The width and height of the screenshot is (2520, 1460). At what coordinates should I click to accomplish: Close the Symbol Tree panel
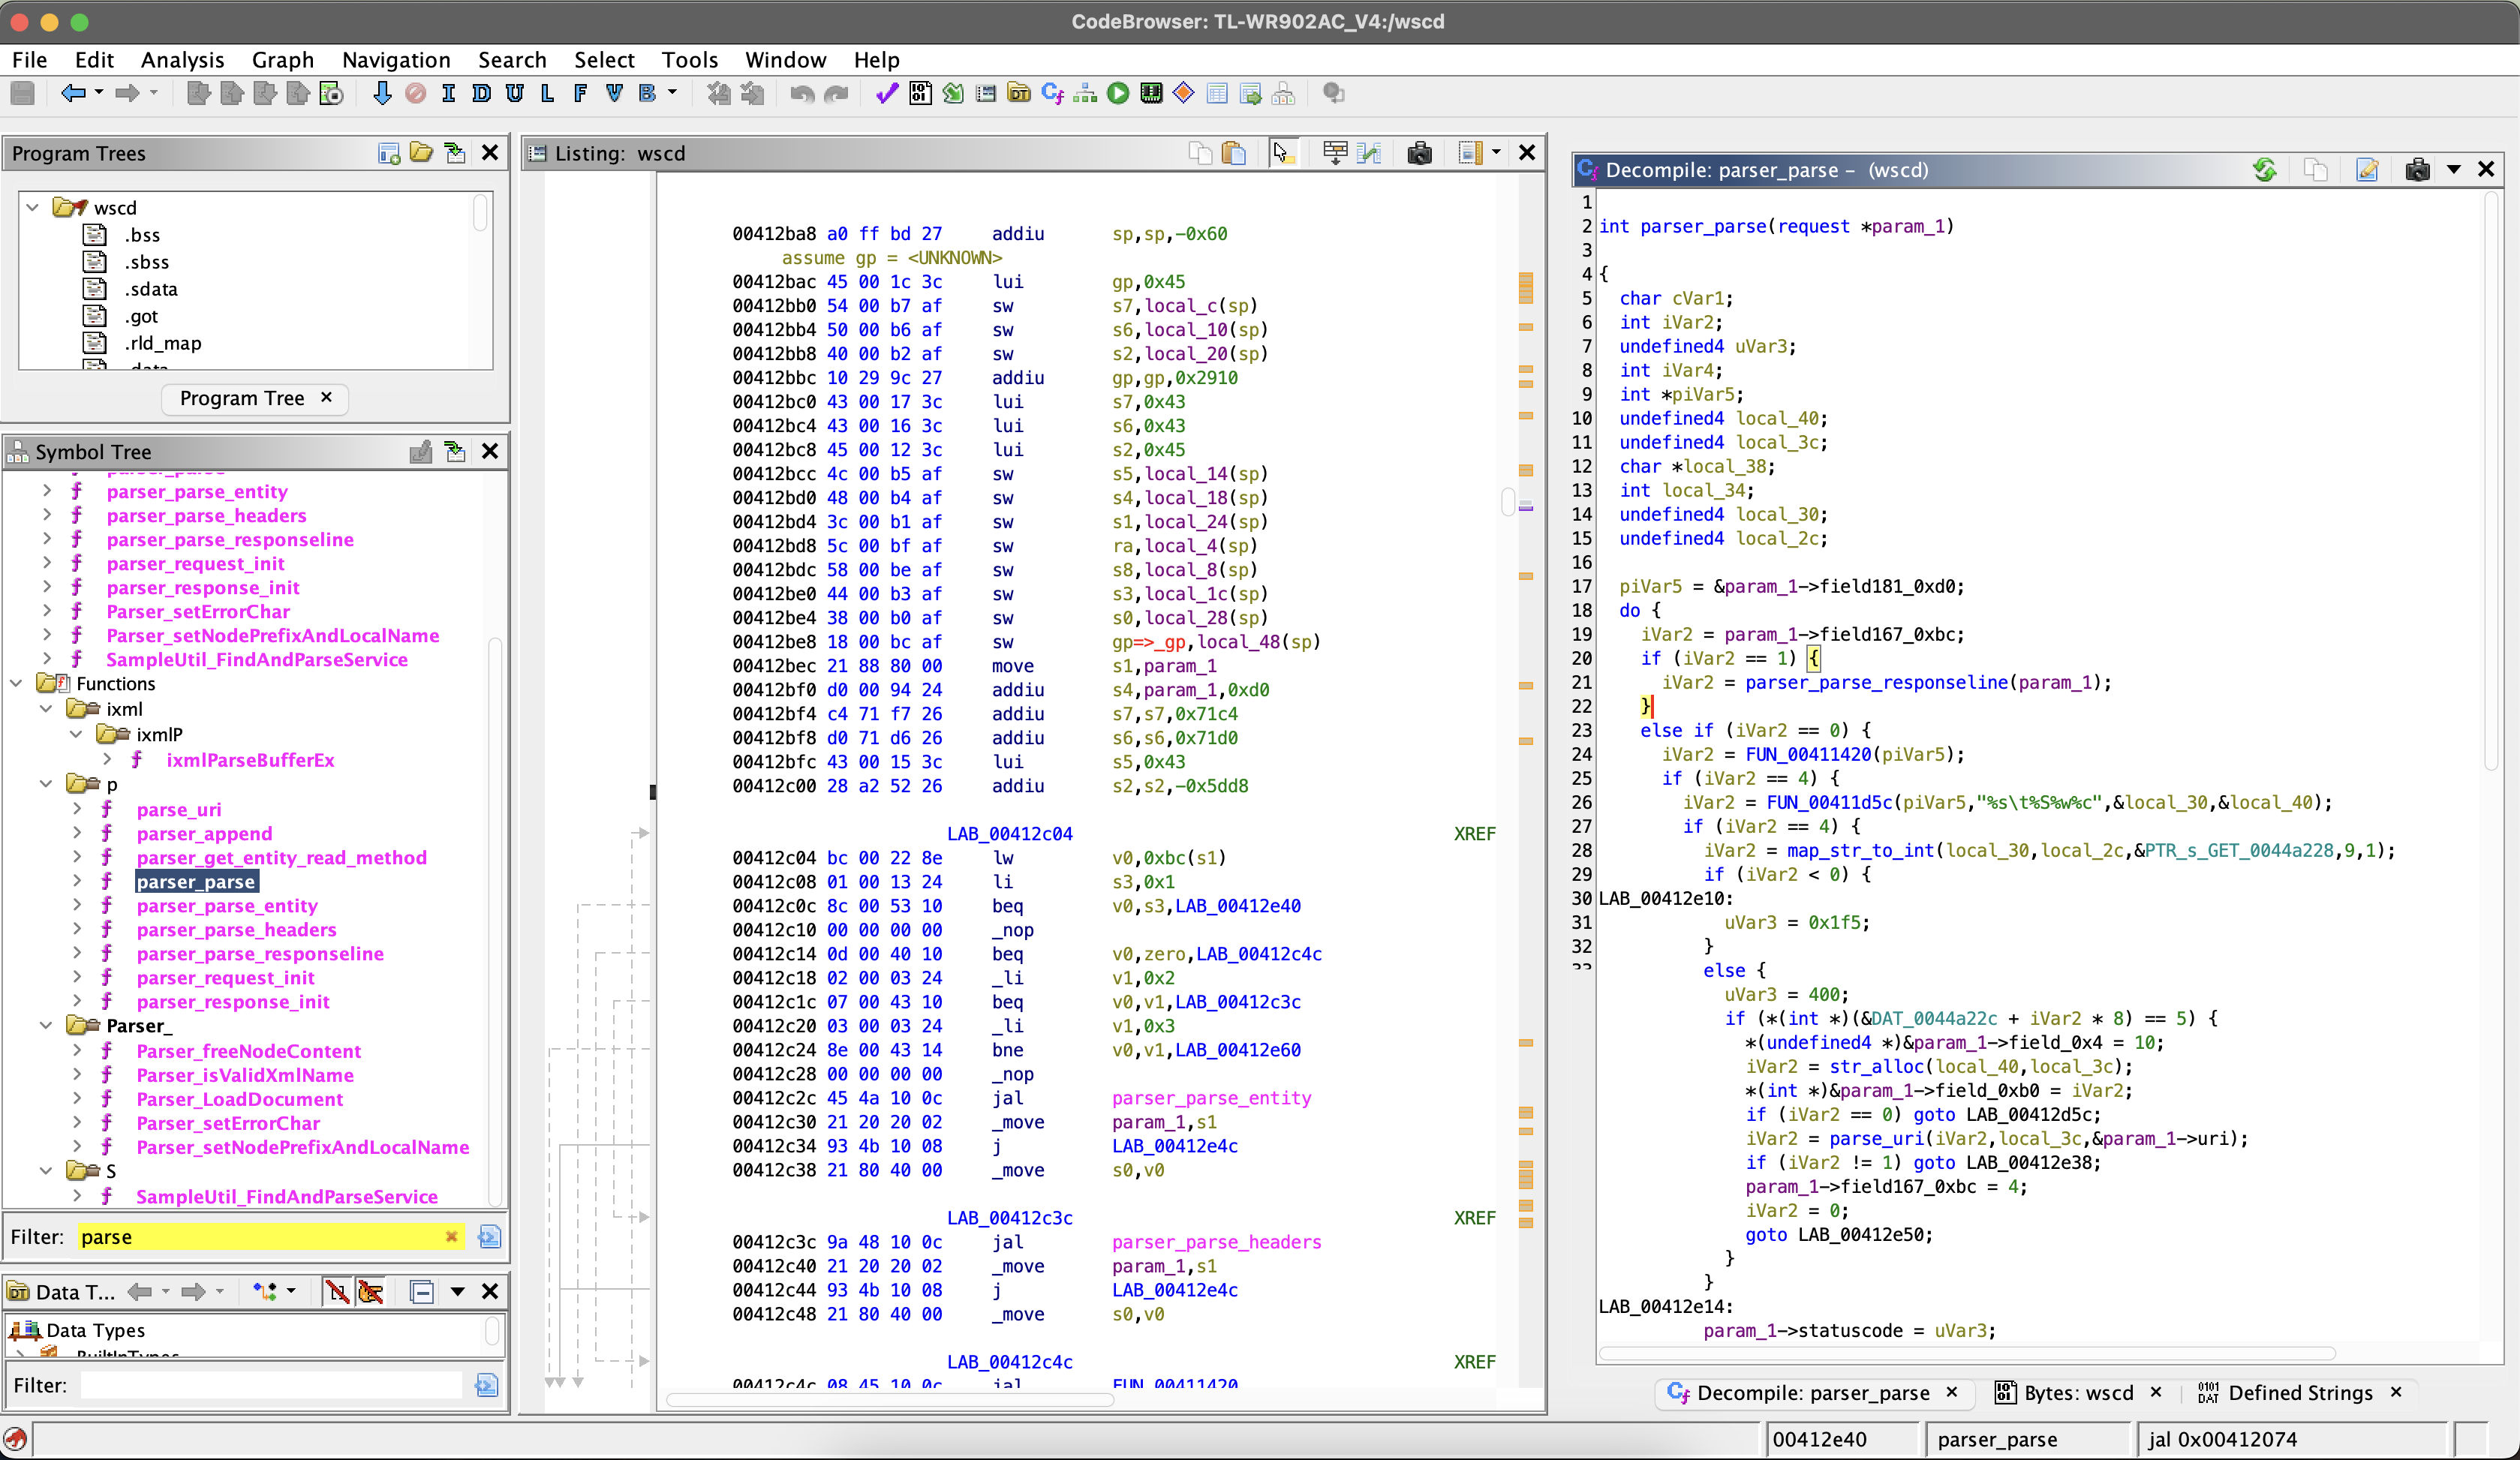coord(490,451)
